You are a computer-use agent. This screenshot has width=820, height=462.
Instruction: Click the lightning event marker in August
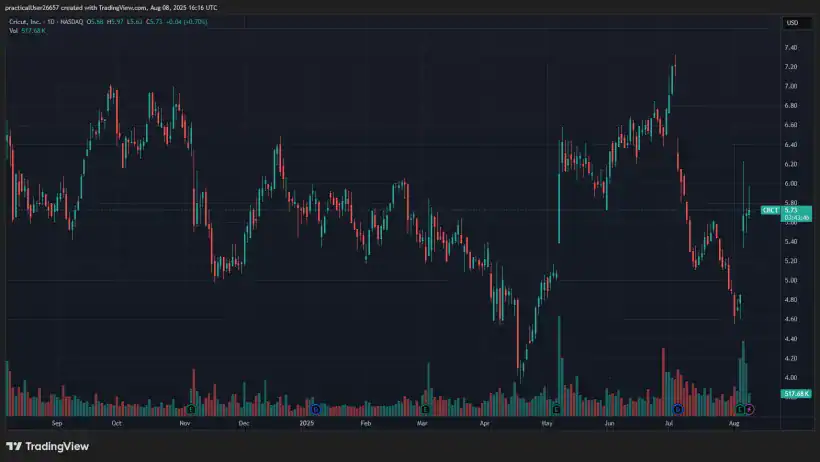click(x=749, y=409)
